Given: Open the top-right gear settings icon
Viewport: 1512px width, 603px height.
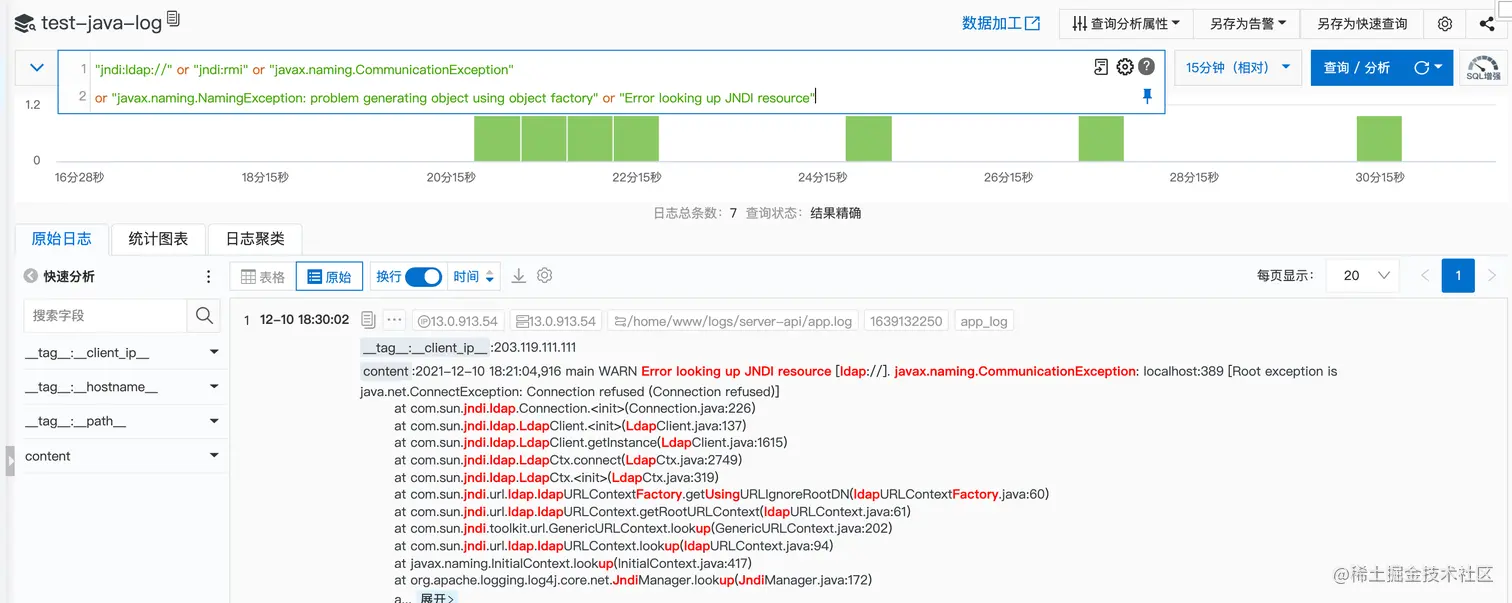Looking at the screenshot, I should tap(1445, 23).
